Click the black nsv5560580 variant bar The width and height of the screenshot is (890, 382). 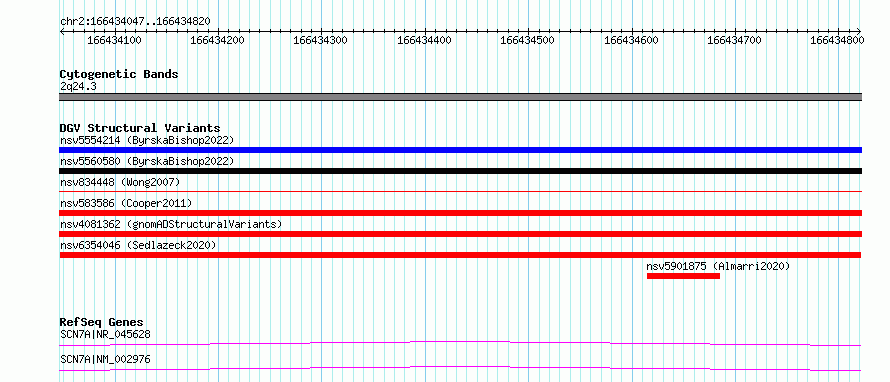click(x=460, y=171)
